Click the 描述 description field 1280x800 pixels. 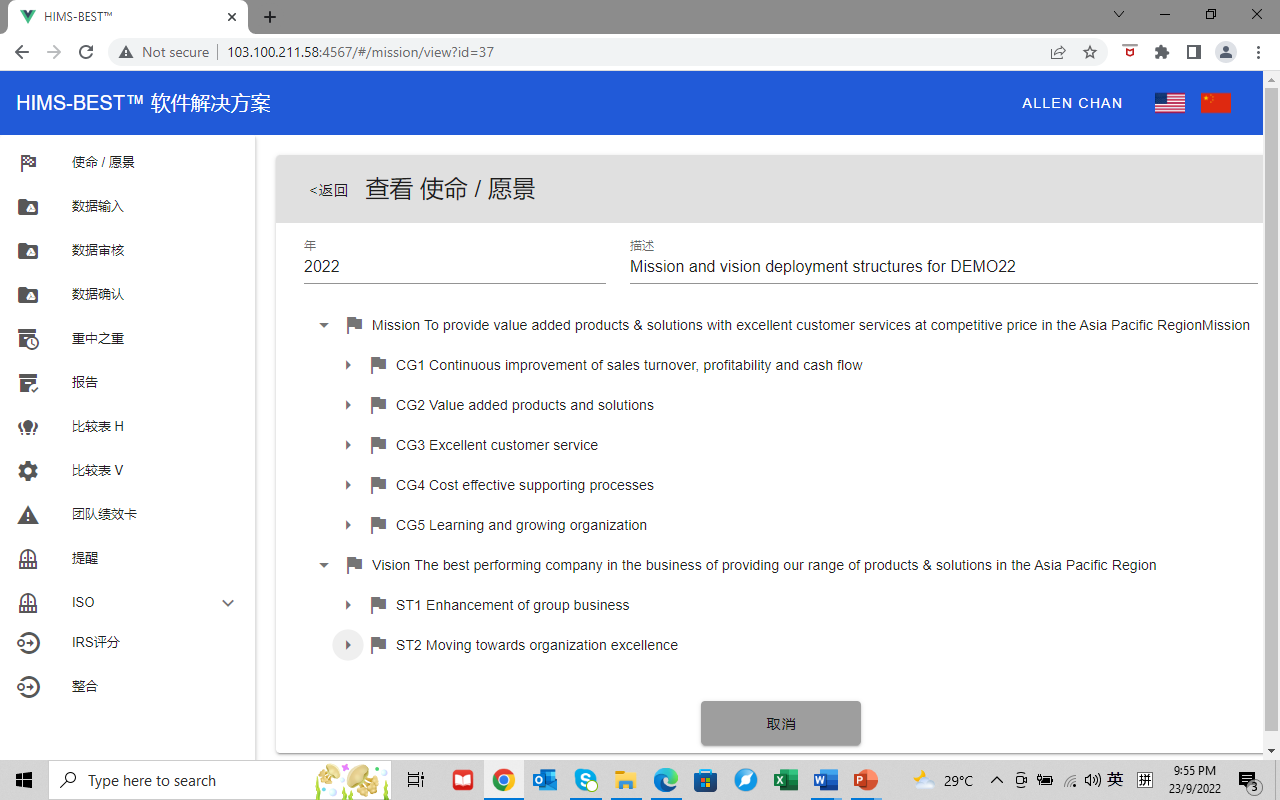tap(942, 267)
